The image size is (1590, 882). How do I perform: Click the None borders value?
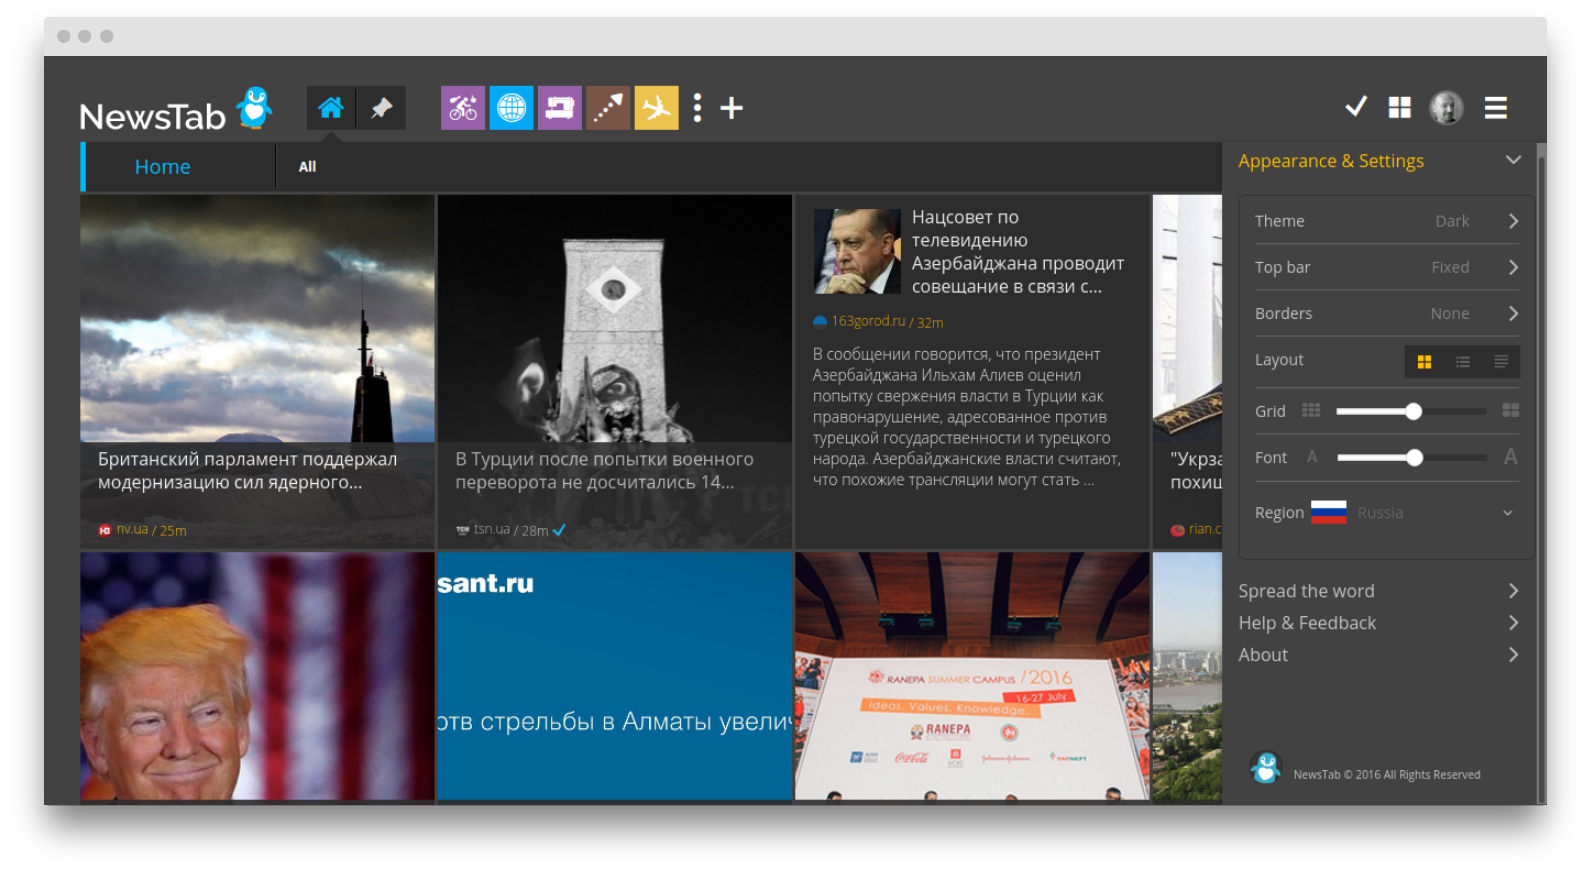click(1450, 313)
